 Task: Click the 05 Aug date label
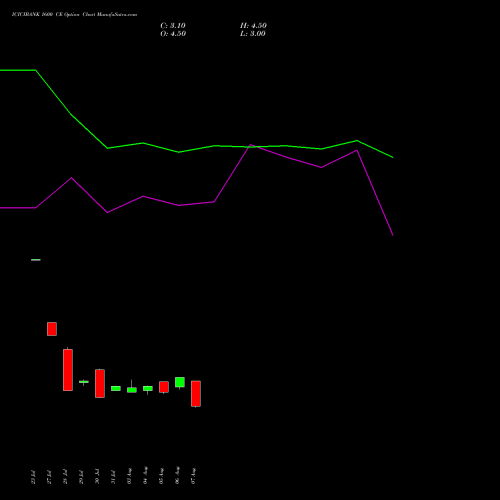click(161, 476)
